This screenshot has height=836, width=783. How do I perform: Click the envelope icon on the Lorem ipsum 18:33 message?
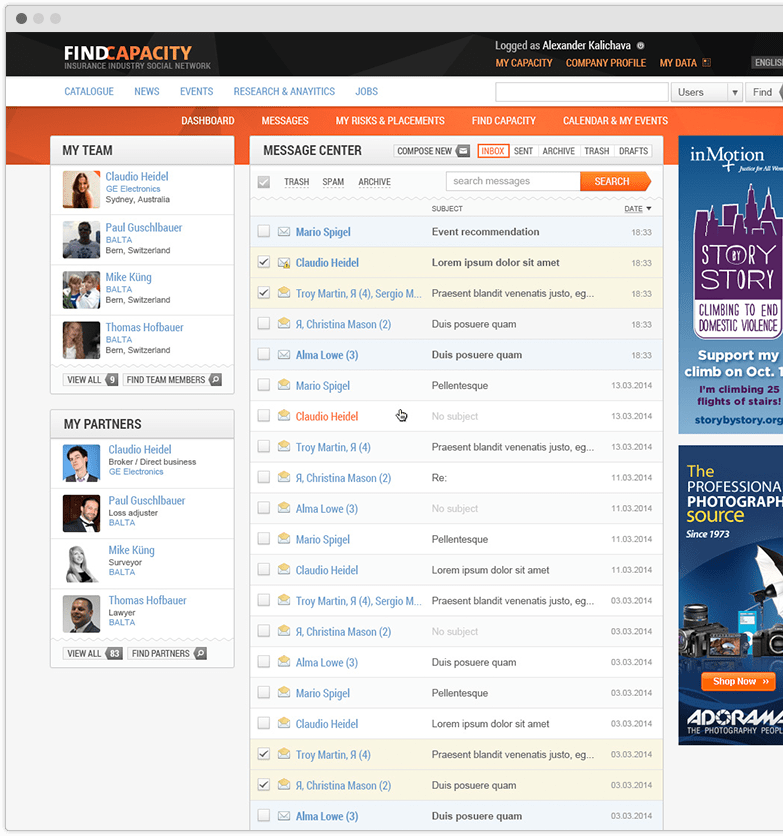click(x=284, y=263)
